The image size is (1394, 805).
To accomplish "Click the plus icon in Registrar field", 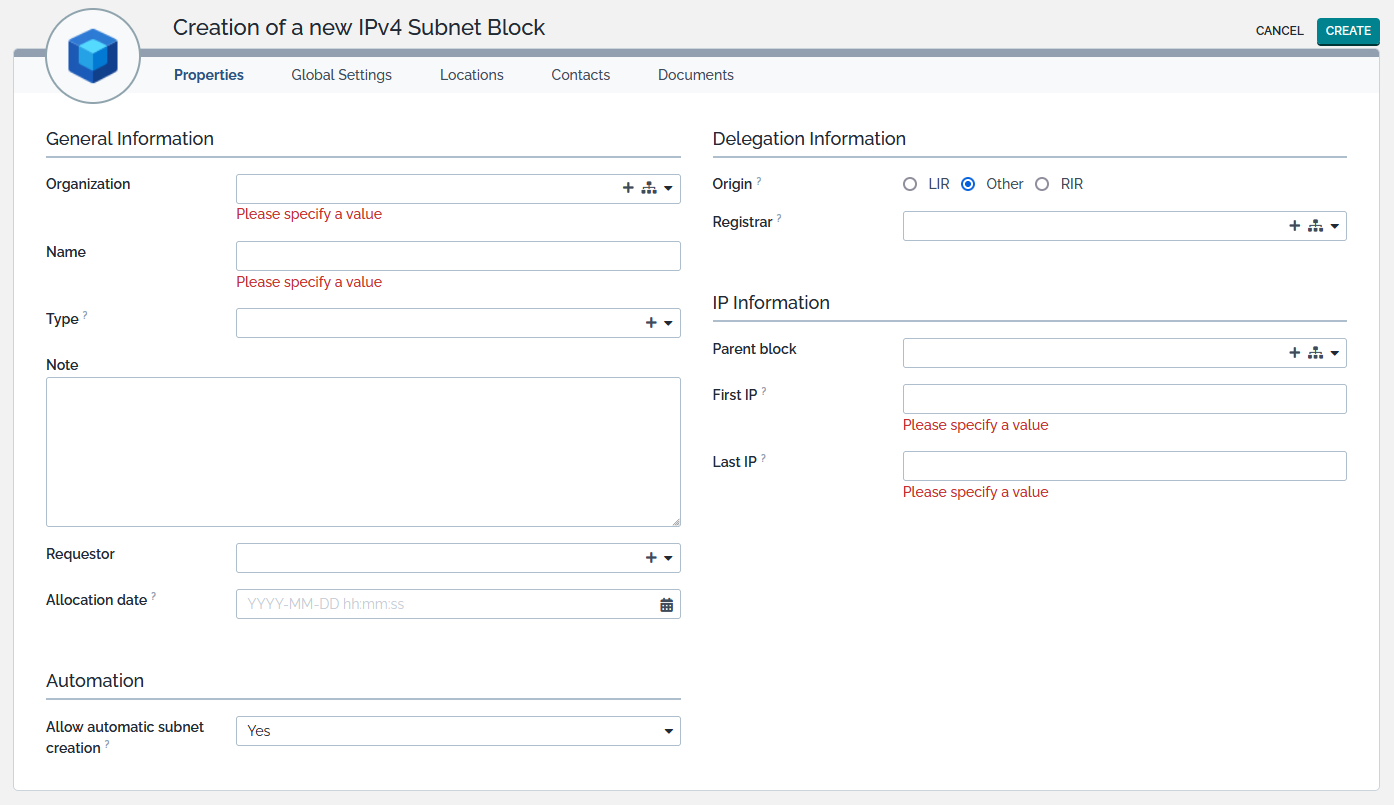I will pos(1295,226).
